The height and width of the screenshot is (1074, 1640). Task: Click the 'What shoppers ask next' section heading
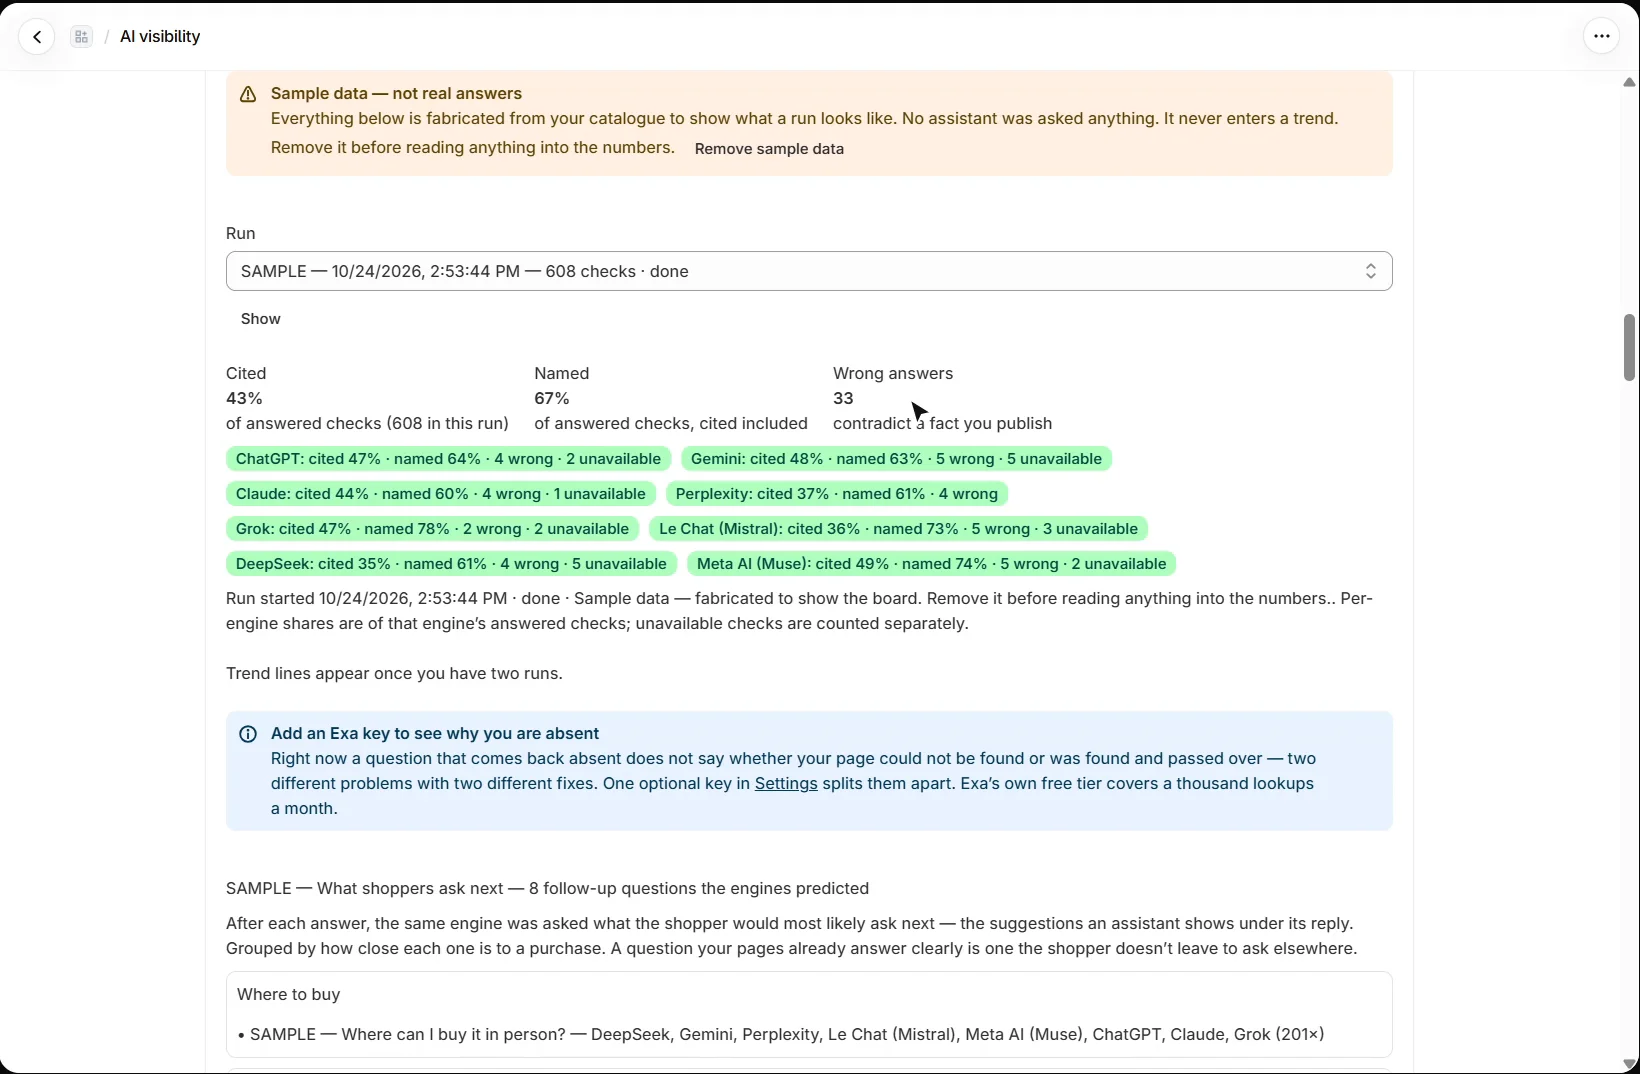point(547,889)
